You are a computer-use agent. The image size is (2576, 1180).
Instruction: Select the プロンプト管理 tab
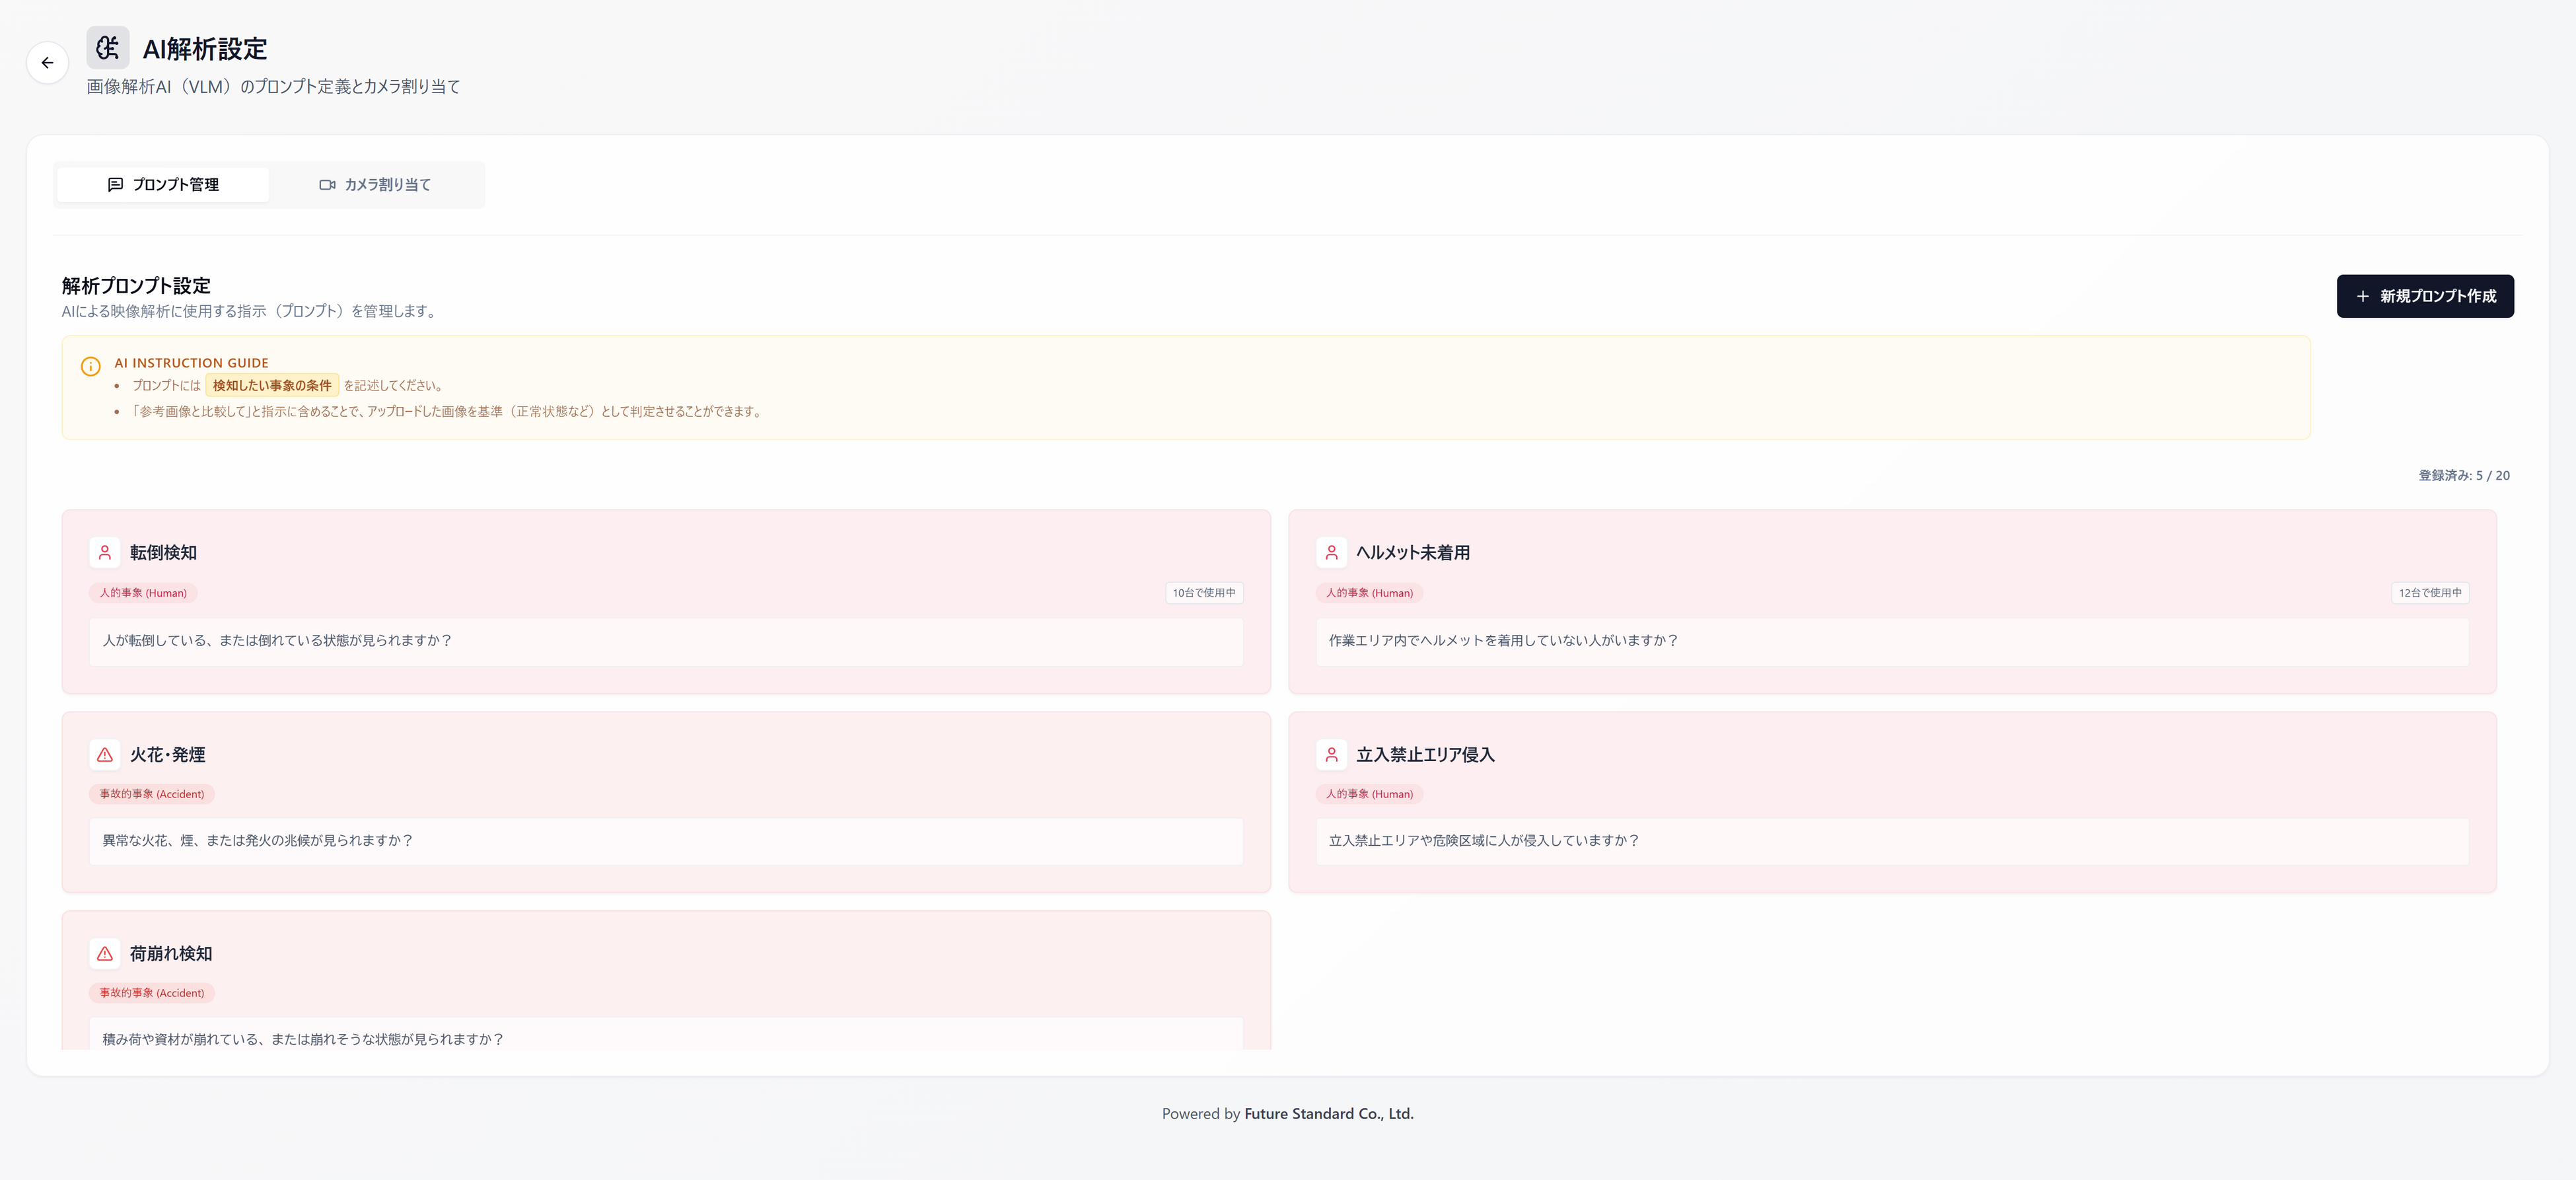point(163,185)
